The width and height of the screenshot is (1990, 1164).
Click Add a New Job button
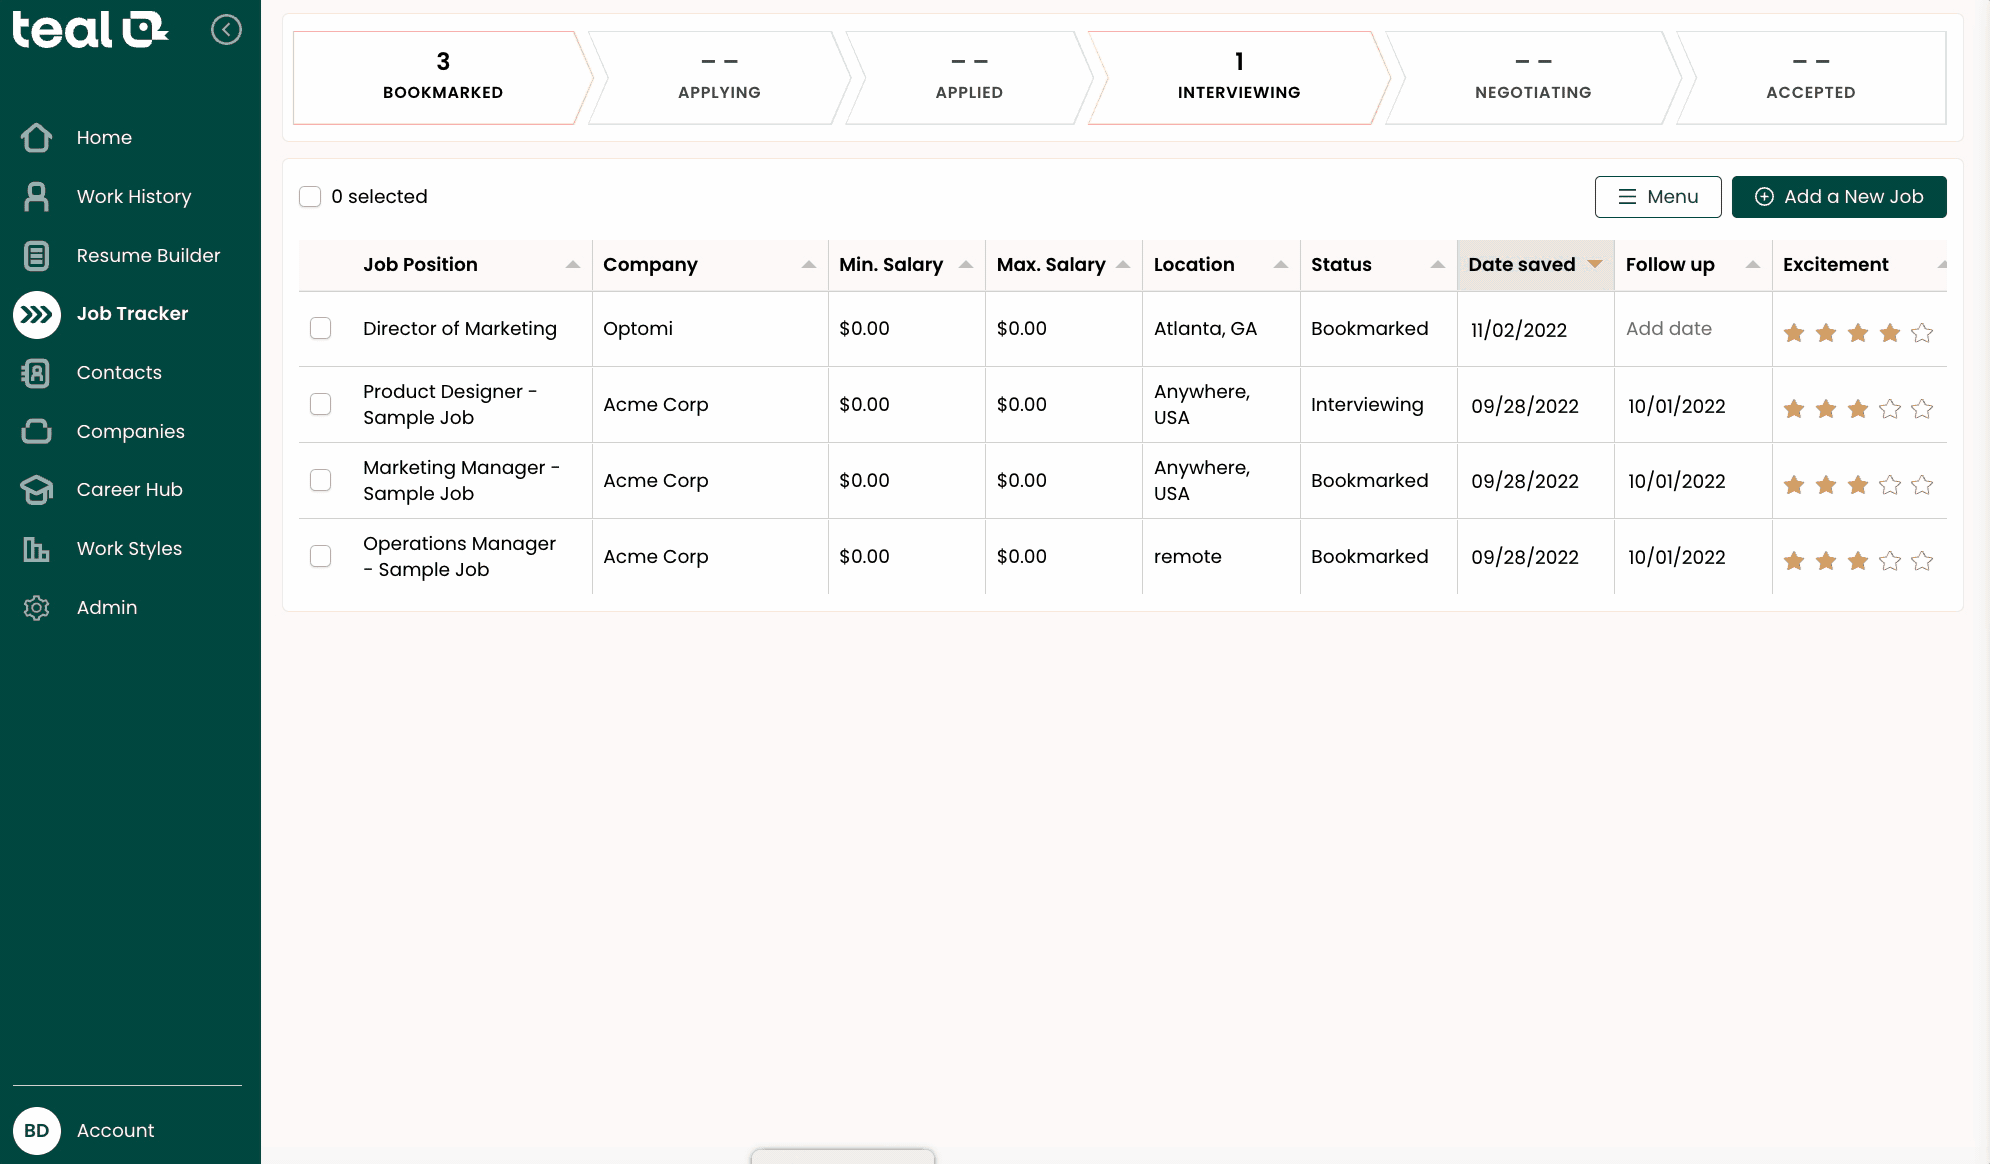click(x=1839, y=197)
